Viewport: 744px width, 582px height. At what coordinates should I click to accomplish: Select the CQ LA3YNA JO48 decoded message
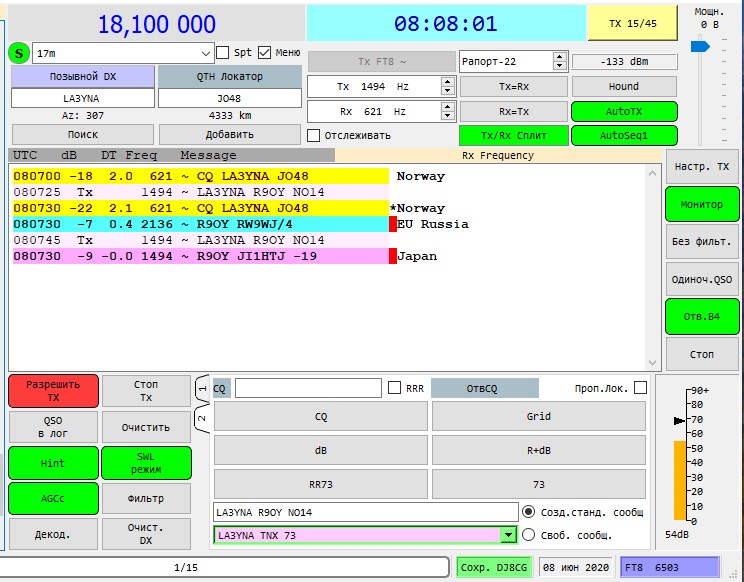click(x=200, y=176)
